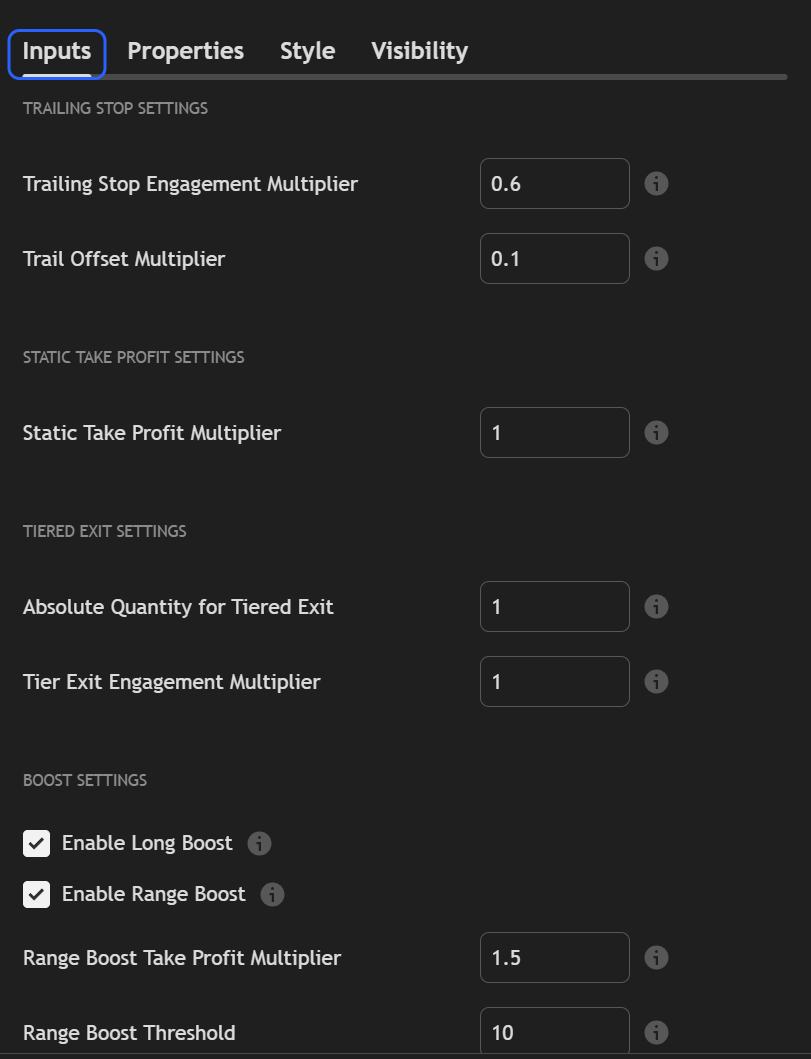Click info icon for Range Boost Threshold
The width and height of the screenshot is (811, 1059).
(x=656, y=1032)
